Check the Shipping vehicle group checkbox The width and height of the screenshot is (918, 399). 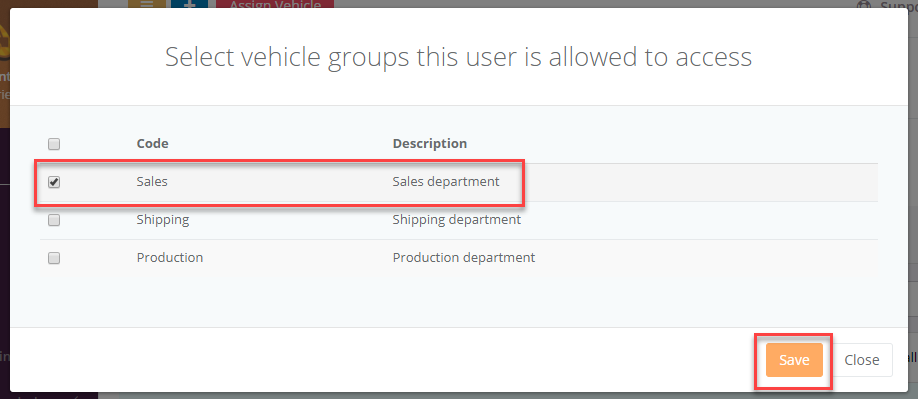click(54, 220)
